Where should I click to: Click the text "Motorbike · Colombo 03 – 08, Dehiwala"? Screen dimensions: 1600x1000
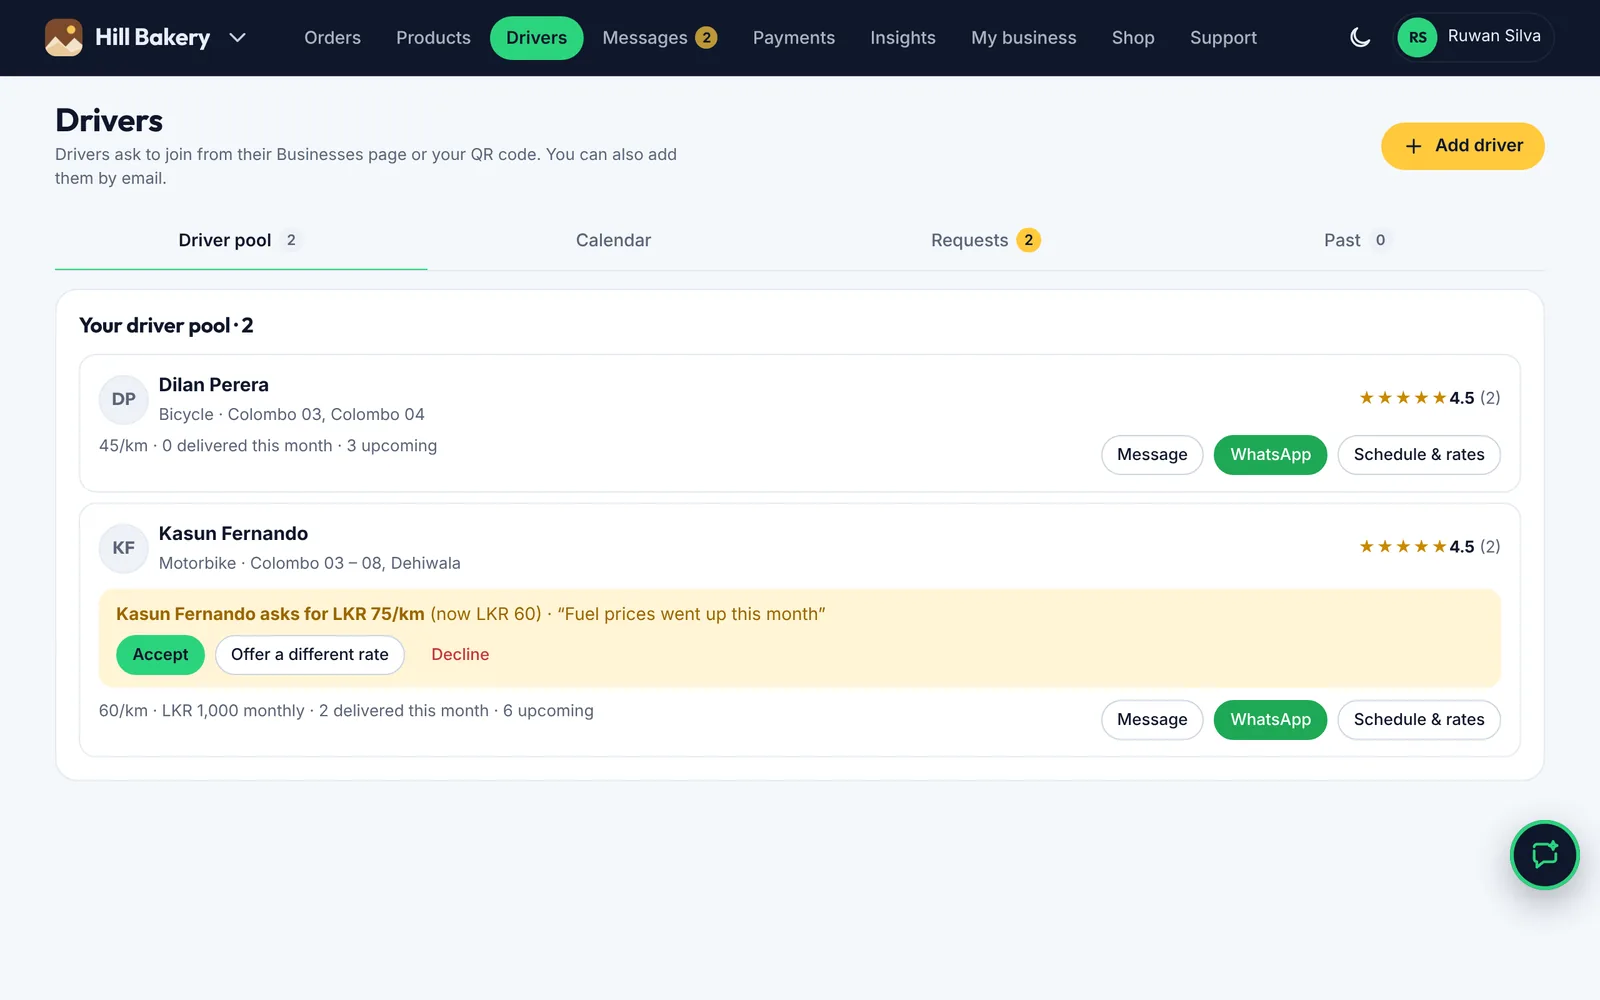click(x=310, y=563)
